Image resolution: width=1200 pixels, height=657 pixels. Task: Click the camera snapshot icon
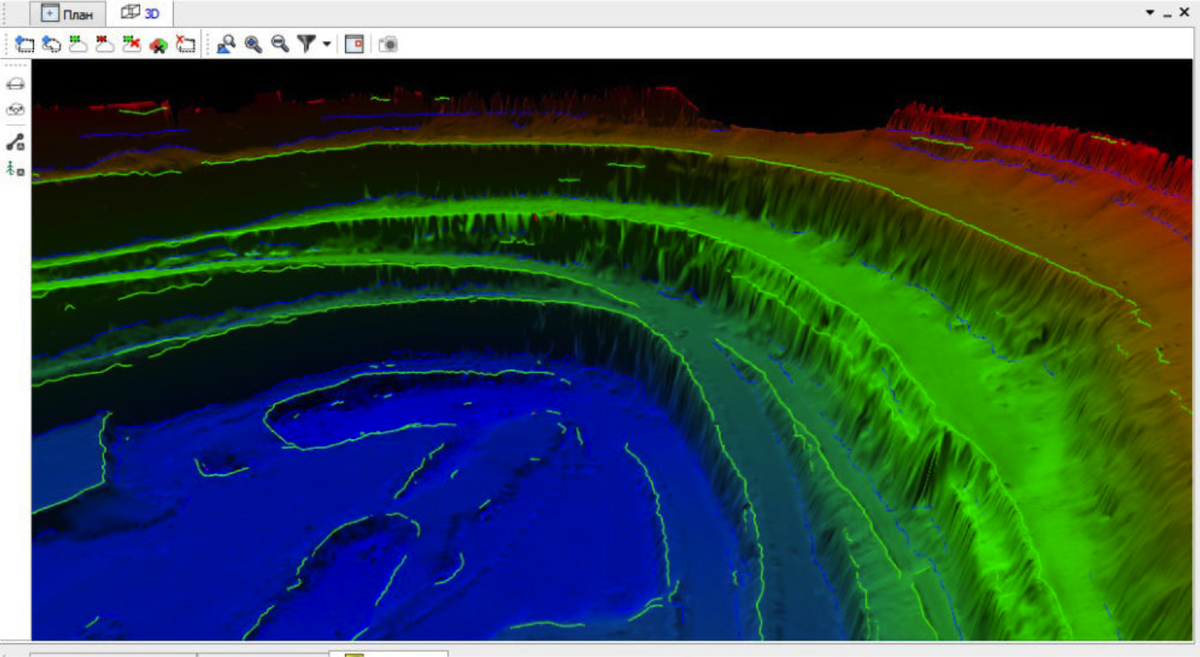pyautogui.click(x=388, y=44)
